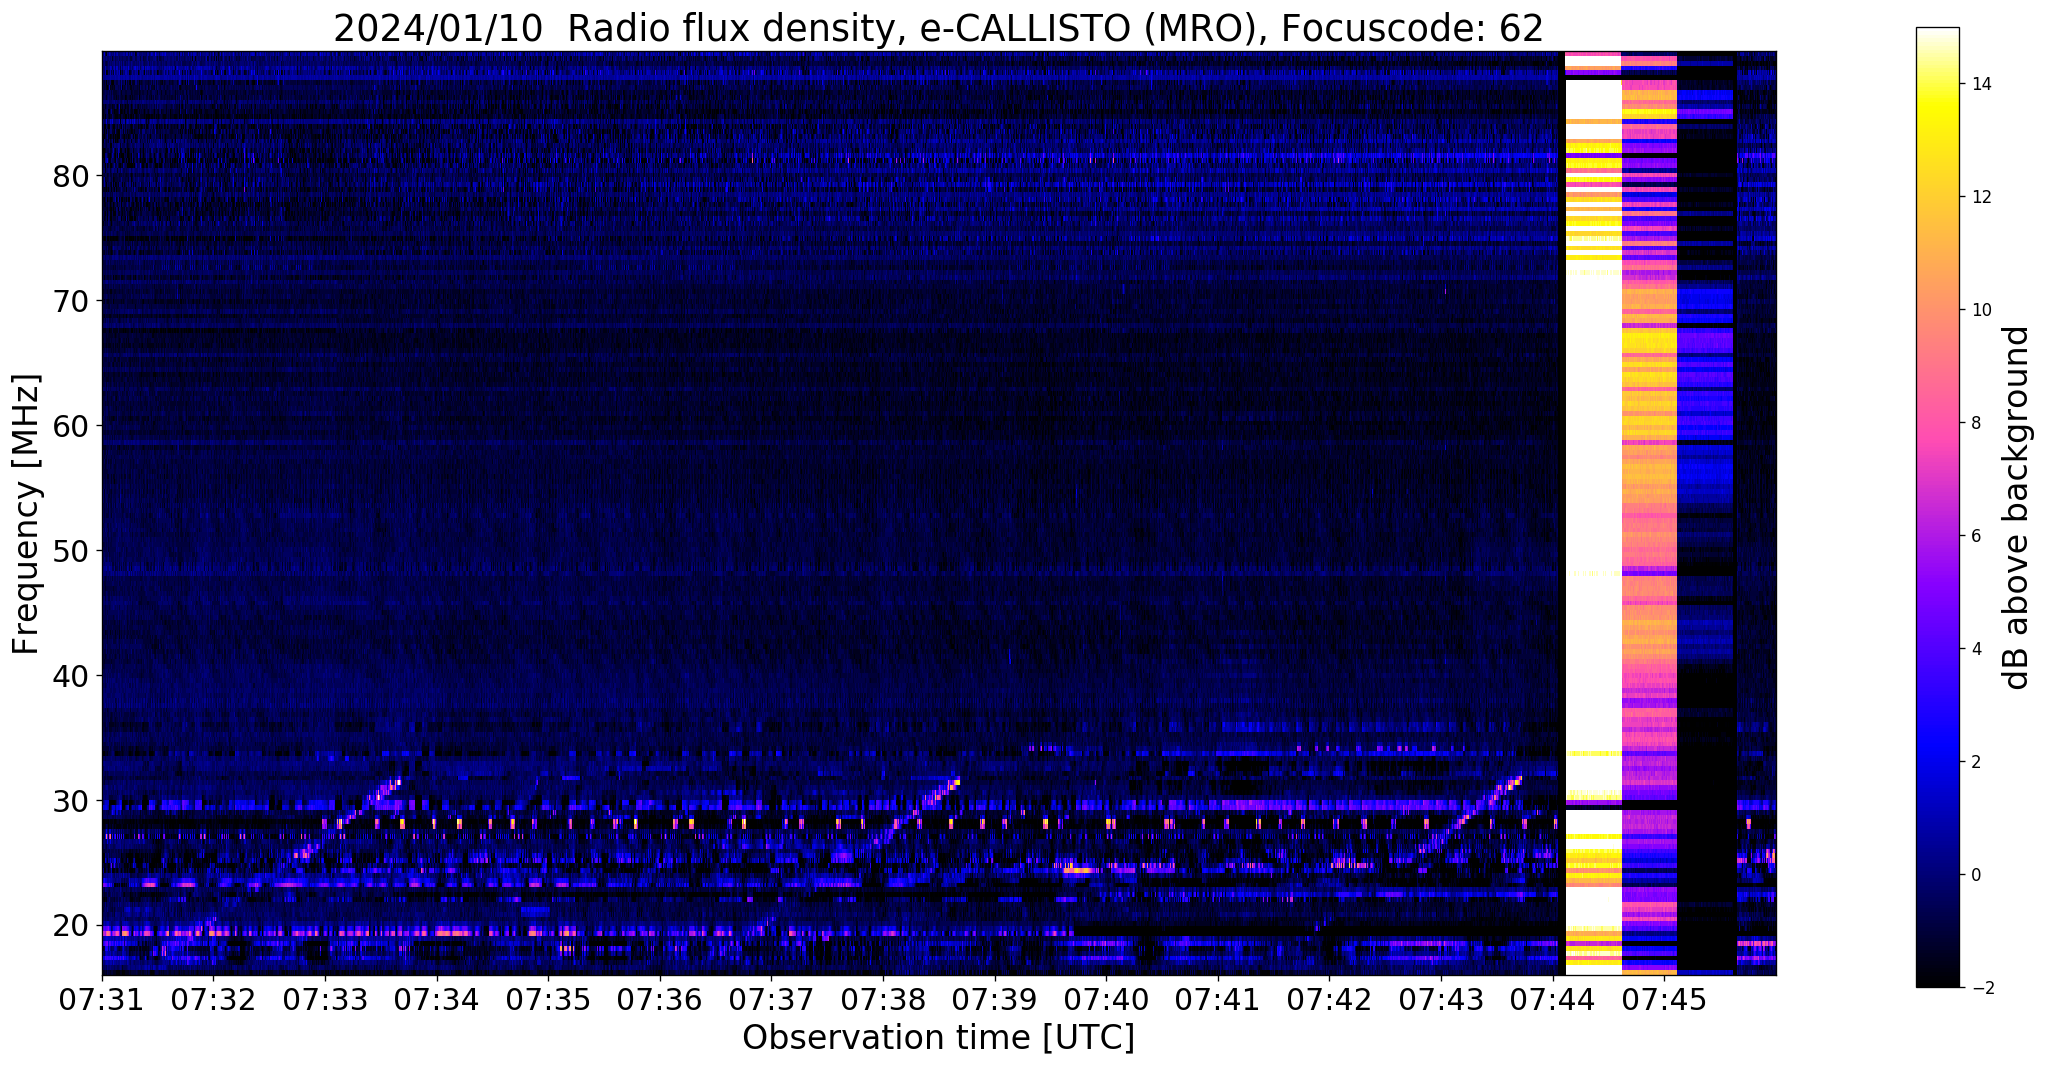Click the 20 MHz frequency tick label
This screenshot has width=2047, height=1067.
pyautogui.click(x=70, y=926)
